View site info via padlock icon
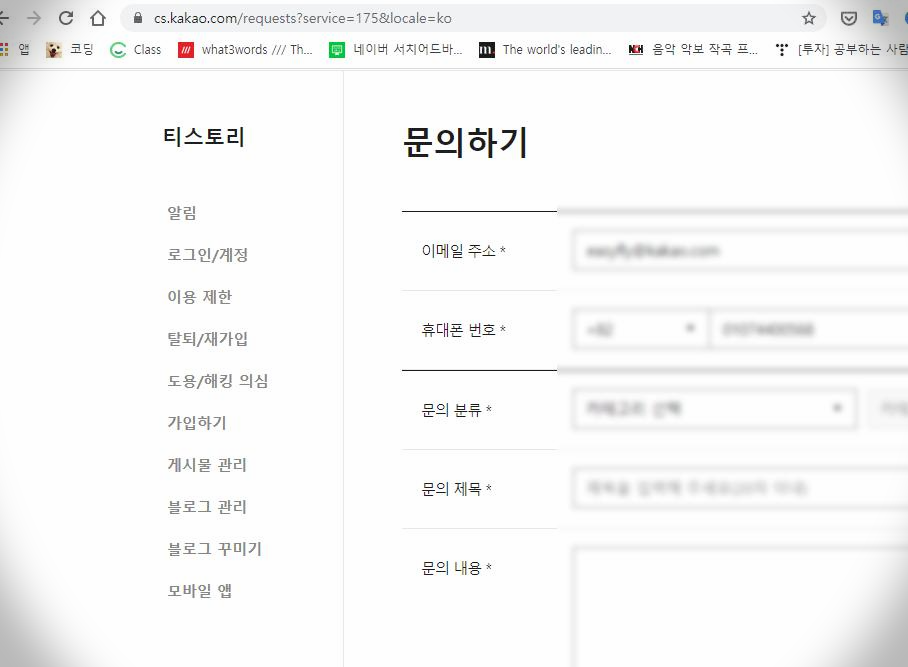The width and height of the screenshot is (908, 667). (x=138, y=18)
